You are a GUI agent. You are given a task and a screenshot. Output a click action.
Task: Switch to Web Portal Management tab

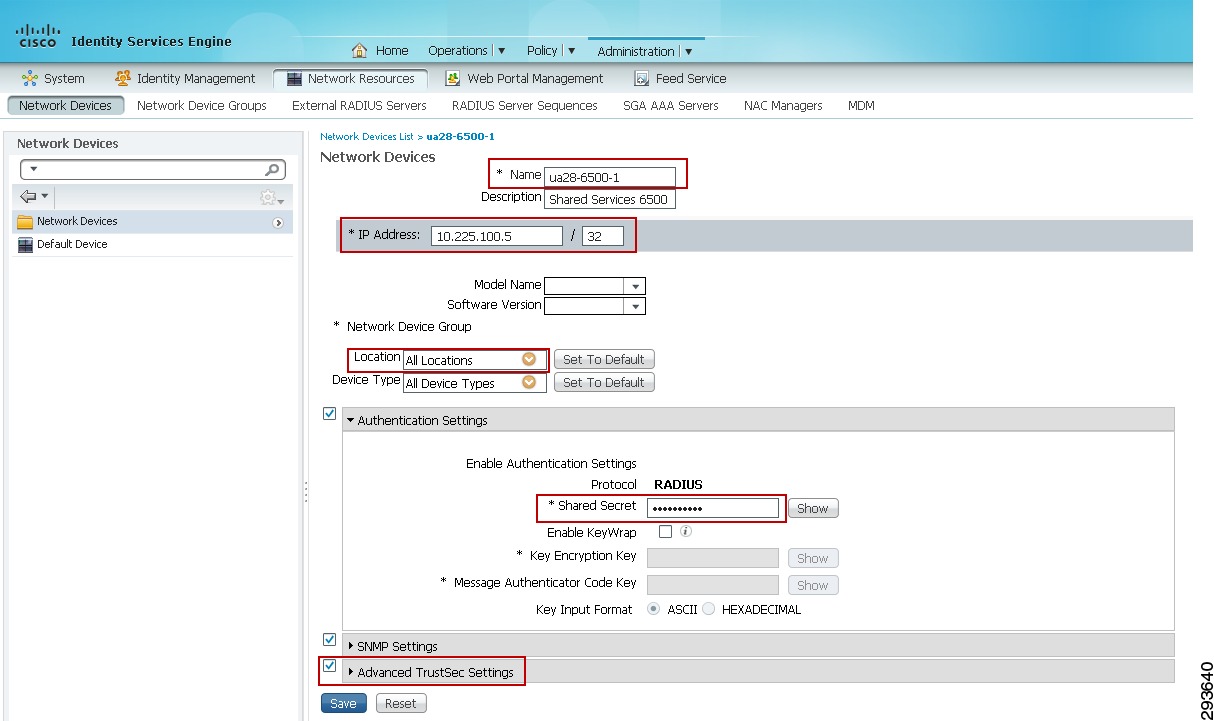click(524, 78)
